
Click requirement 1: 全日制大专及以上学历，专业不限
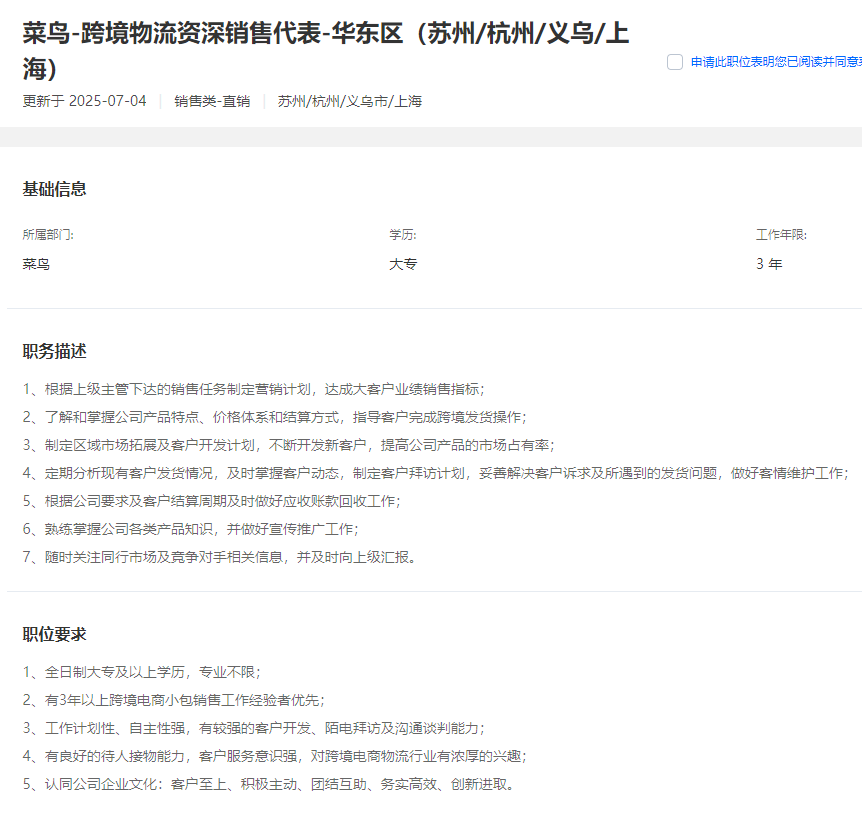(x=142, y=672)
